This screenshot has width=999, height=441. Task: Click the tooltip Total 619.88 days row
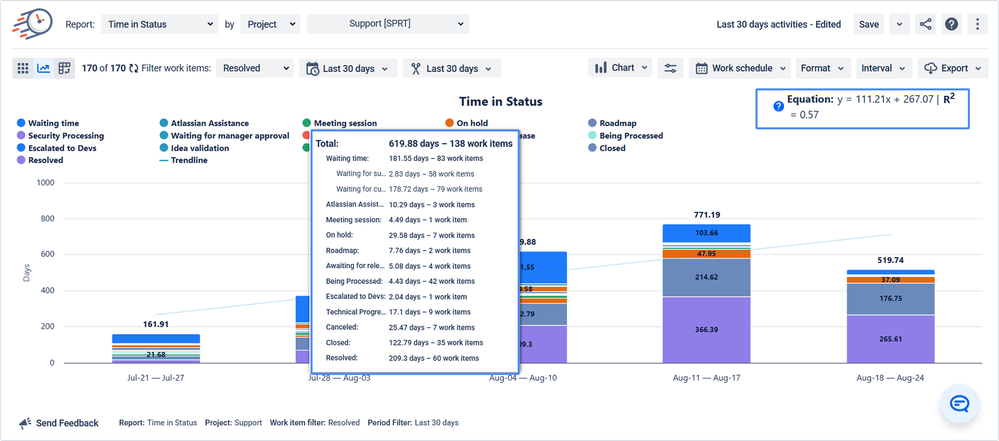[414, 144]
